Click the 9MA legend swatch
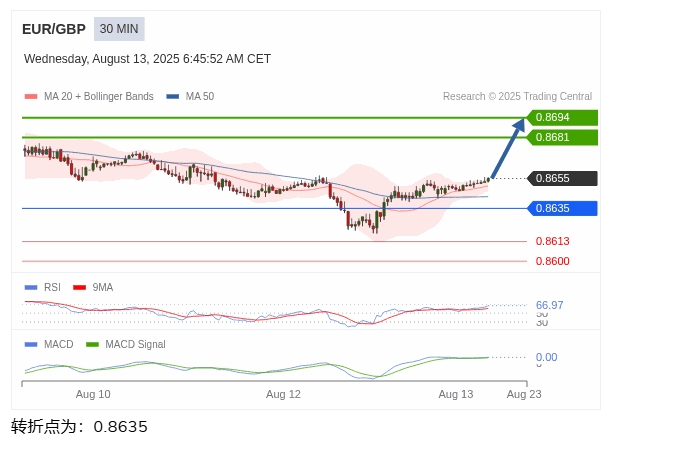675x450 pixels. [x=80, y=287]
